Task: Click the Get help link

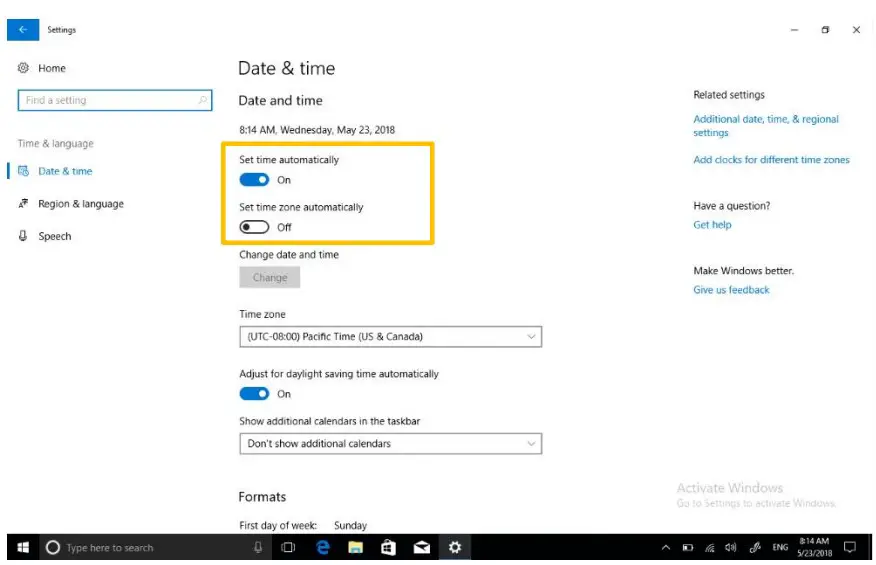Action: click(712, 225)
